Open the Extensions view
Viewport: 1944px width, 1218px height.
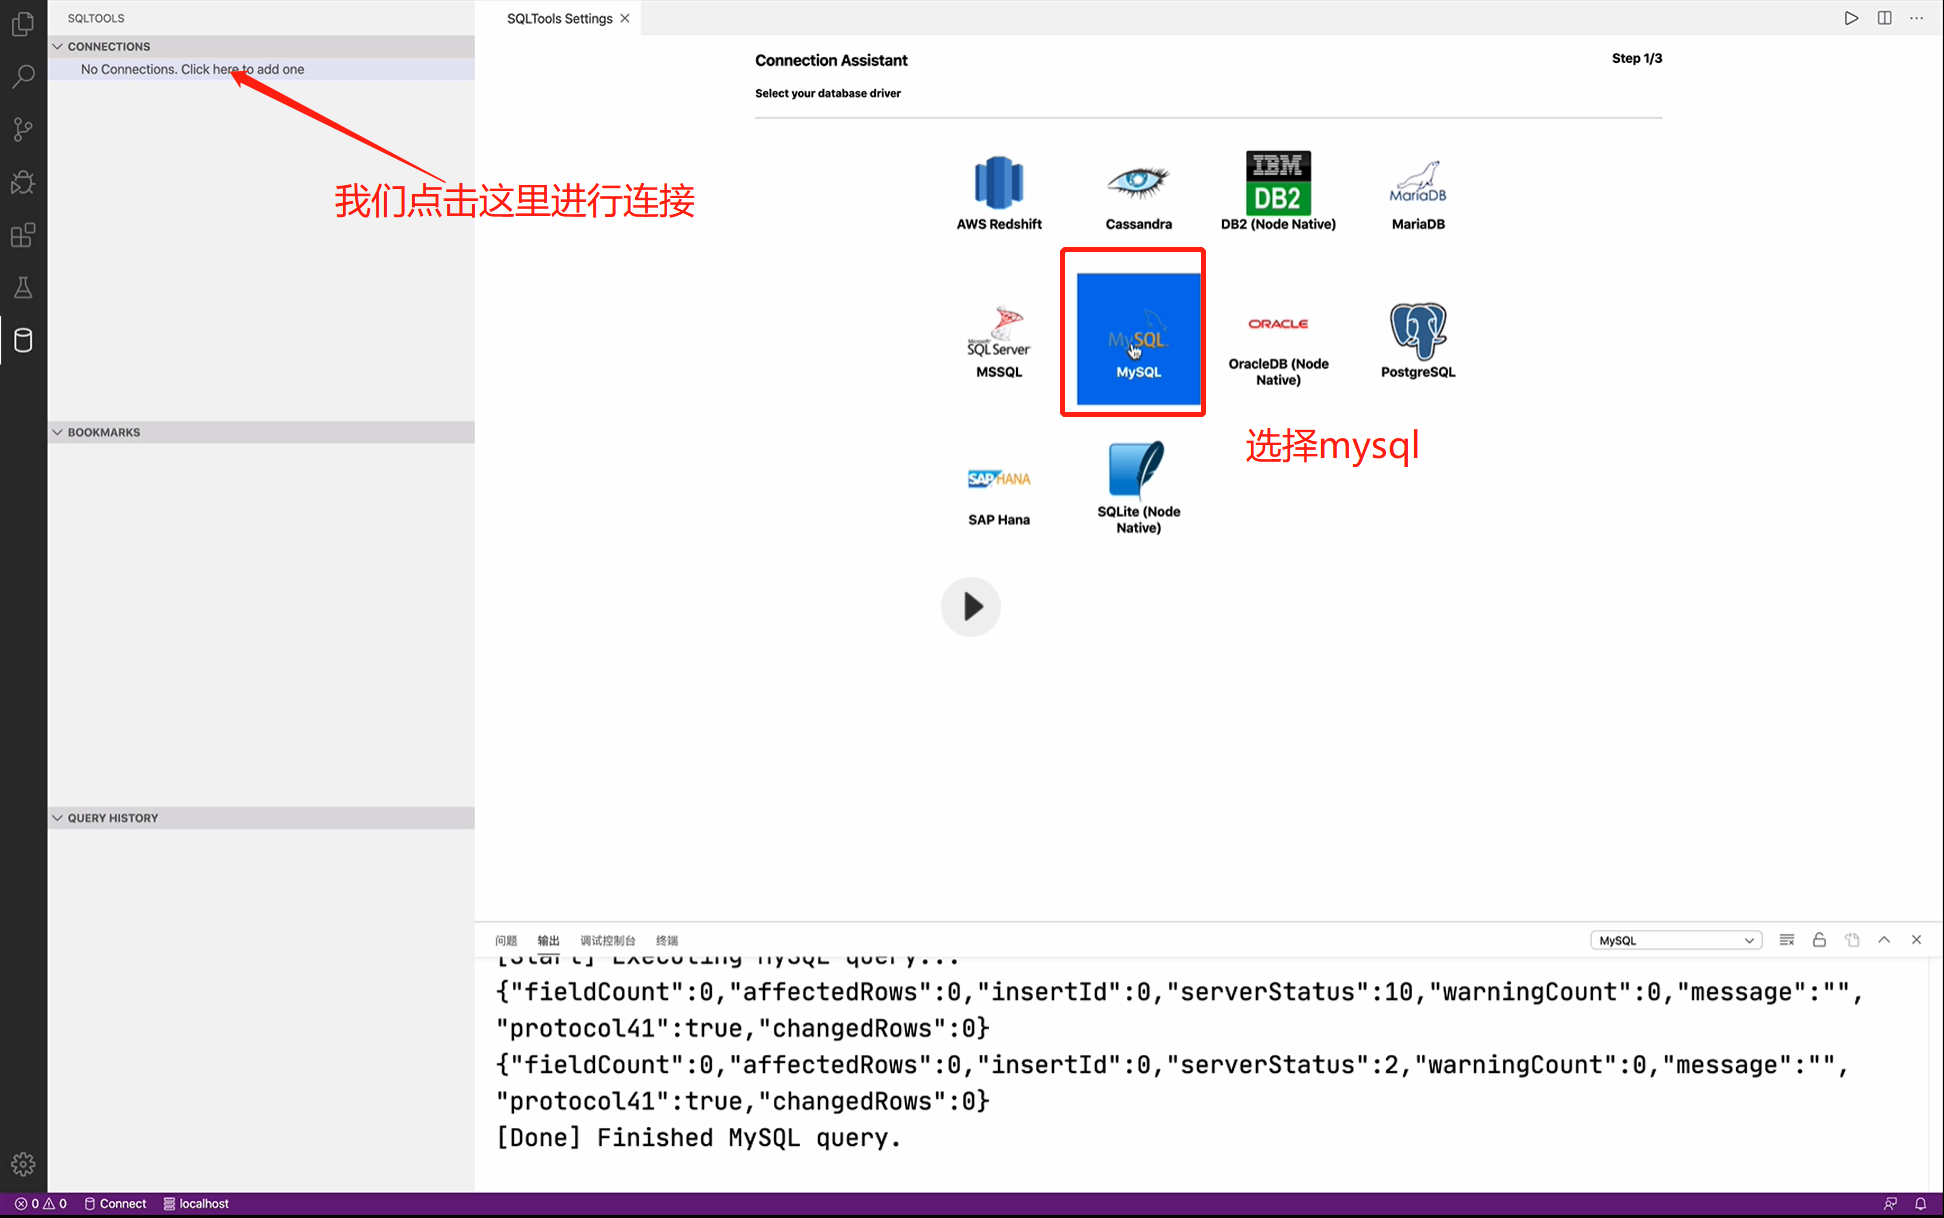(x=23, y=235)
